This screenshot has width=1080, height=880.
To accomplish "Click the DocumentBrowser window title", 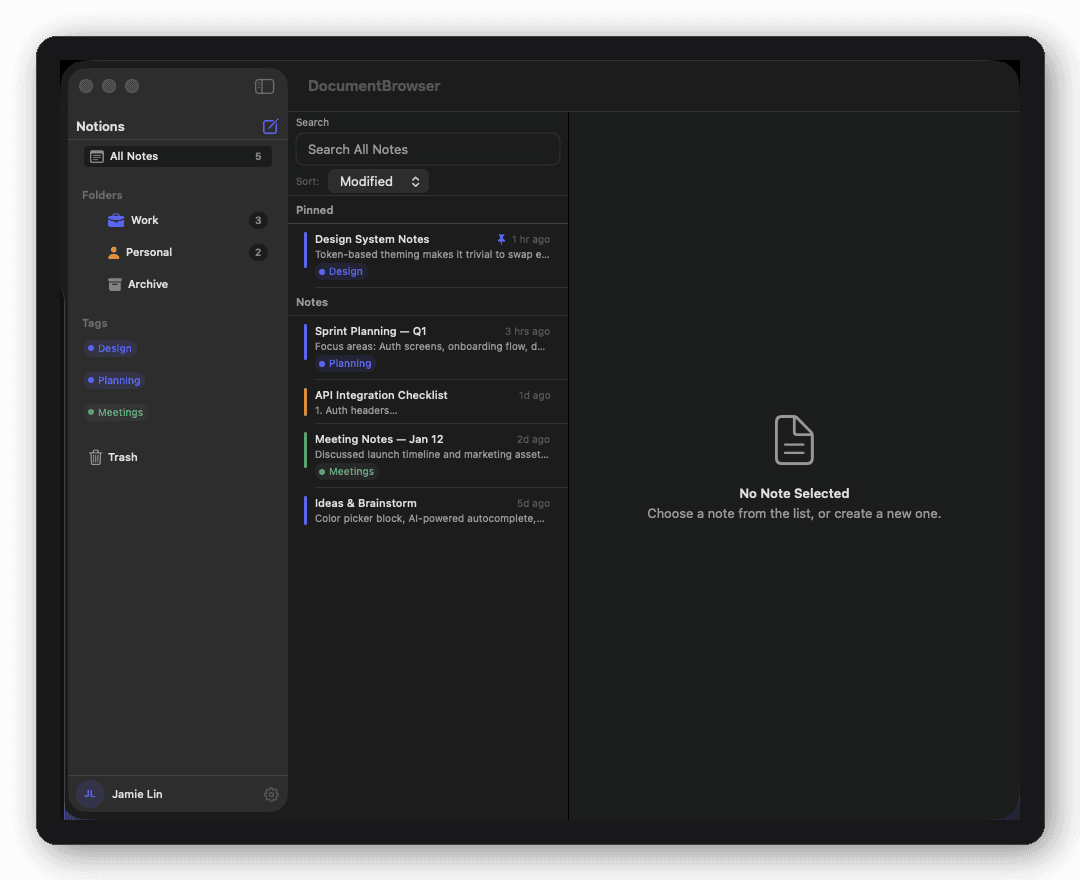I will point(374,86).
